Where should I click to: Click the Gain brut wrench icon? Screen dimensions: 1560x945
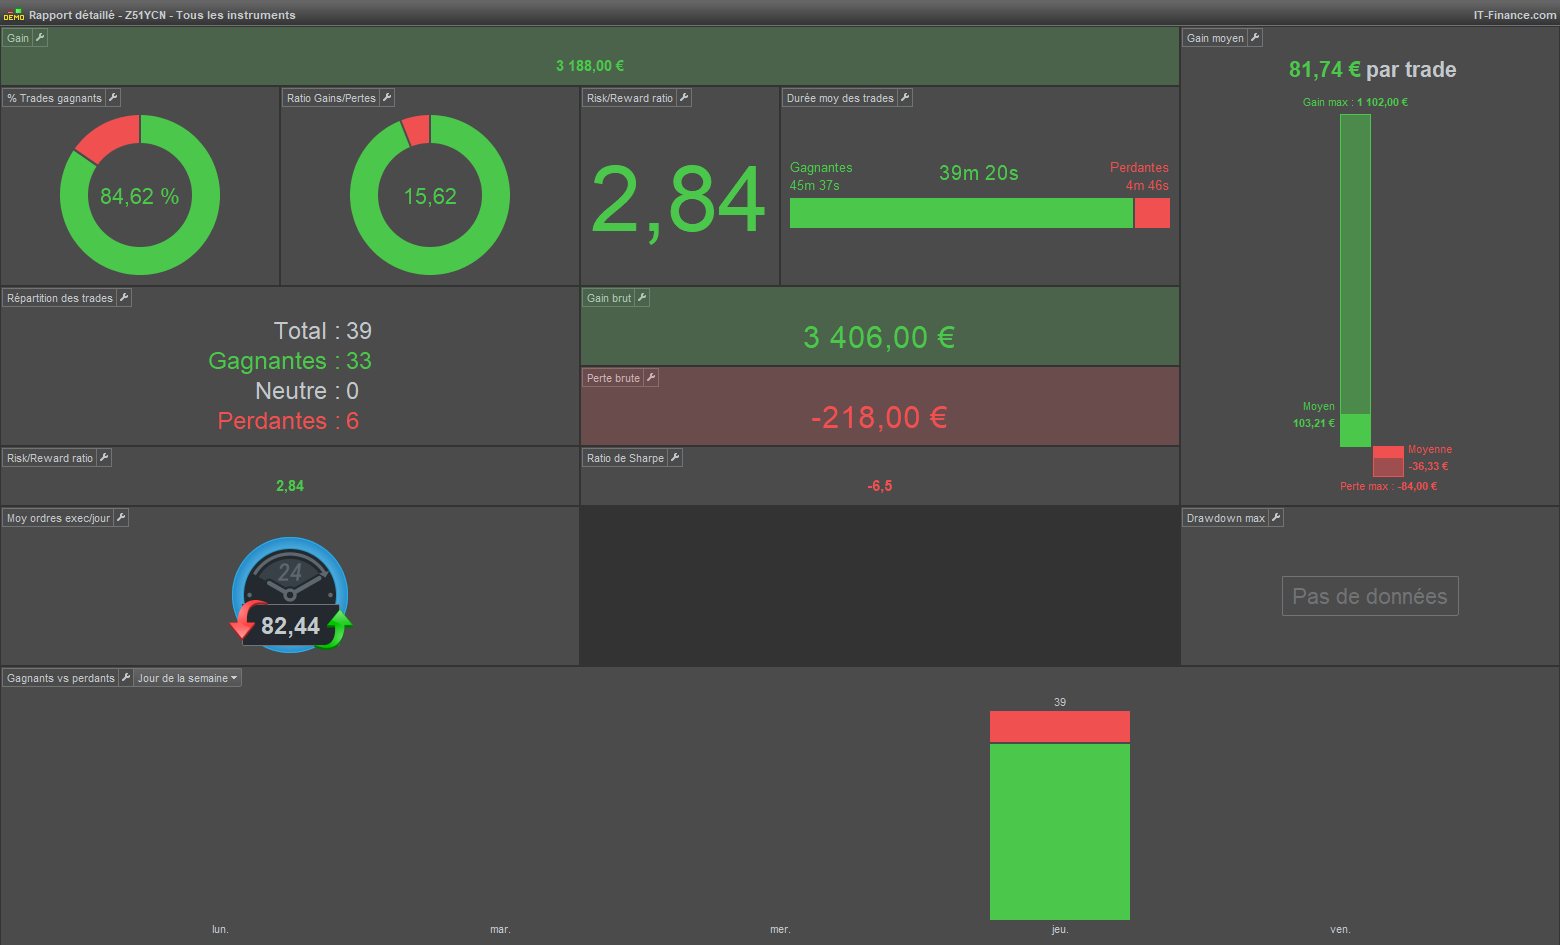pos(642,298)
